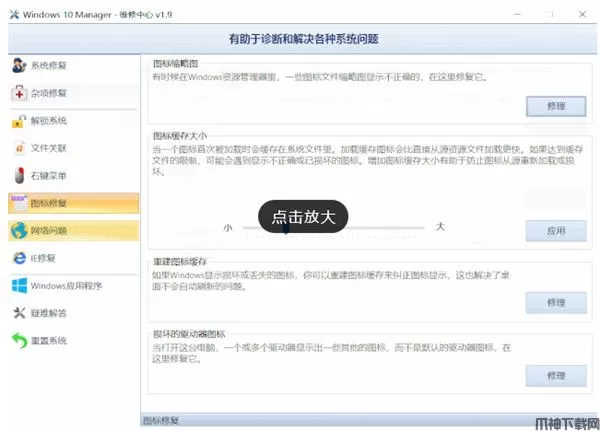Click the 重置系统 green arrow icon
The width and height of the screenshot is (600, 431).
[x=19, y=340]
